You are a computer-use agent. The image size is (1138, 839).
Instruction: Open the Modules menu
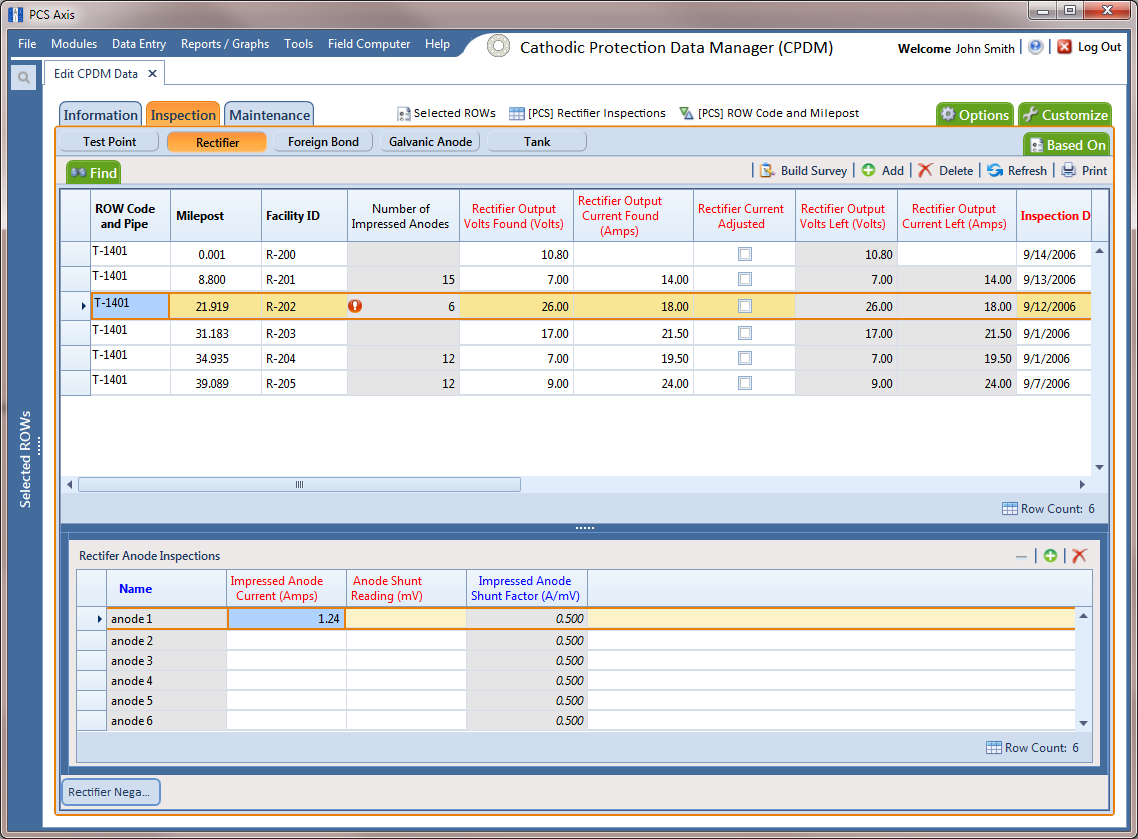pos(74,44)
